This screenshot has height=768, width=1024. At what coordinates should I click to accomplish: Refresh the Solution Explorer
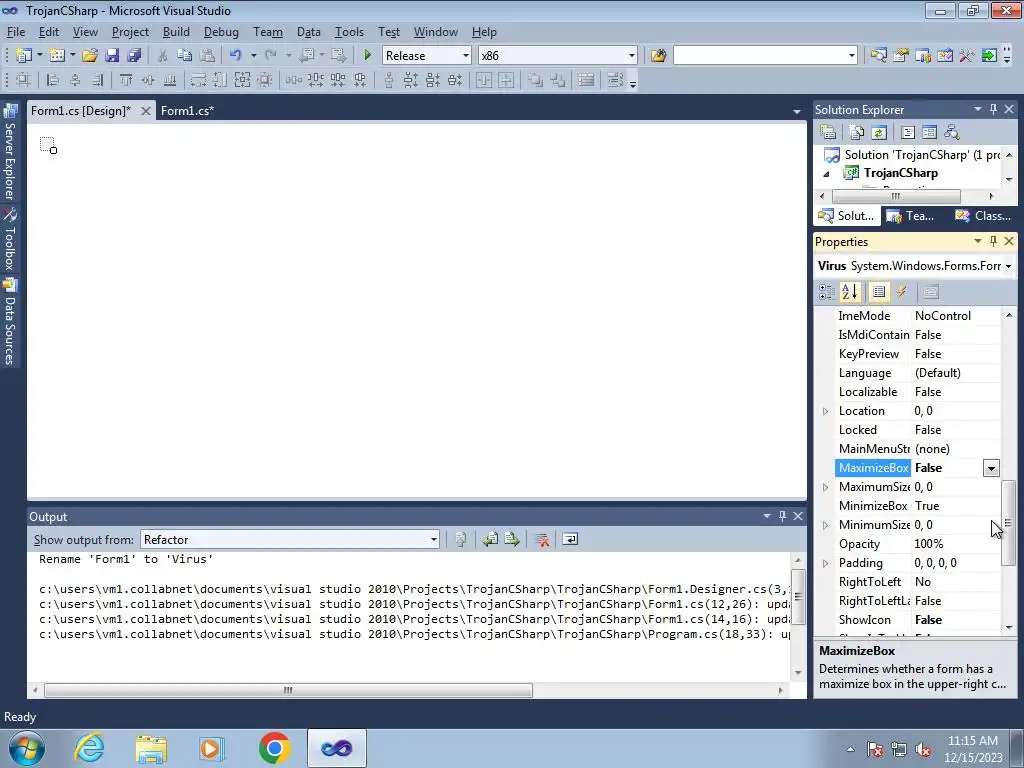click(x=879, y=132)
